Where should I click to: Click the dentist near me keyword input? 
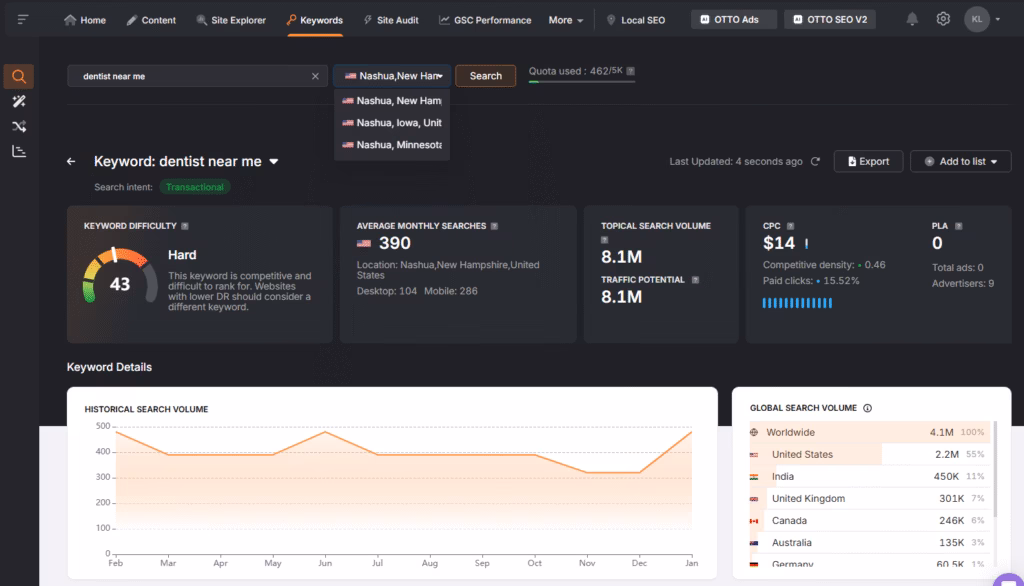190,76
